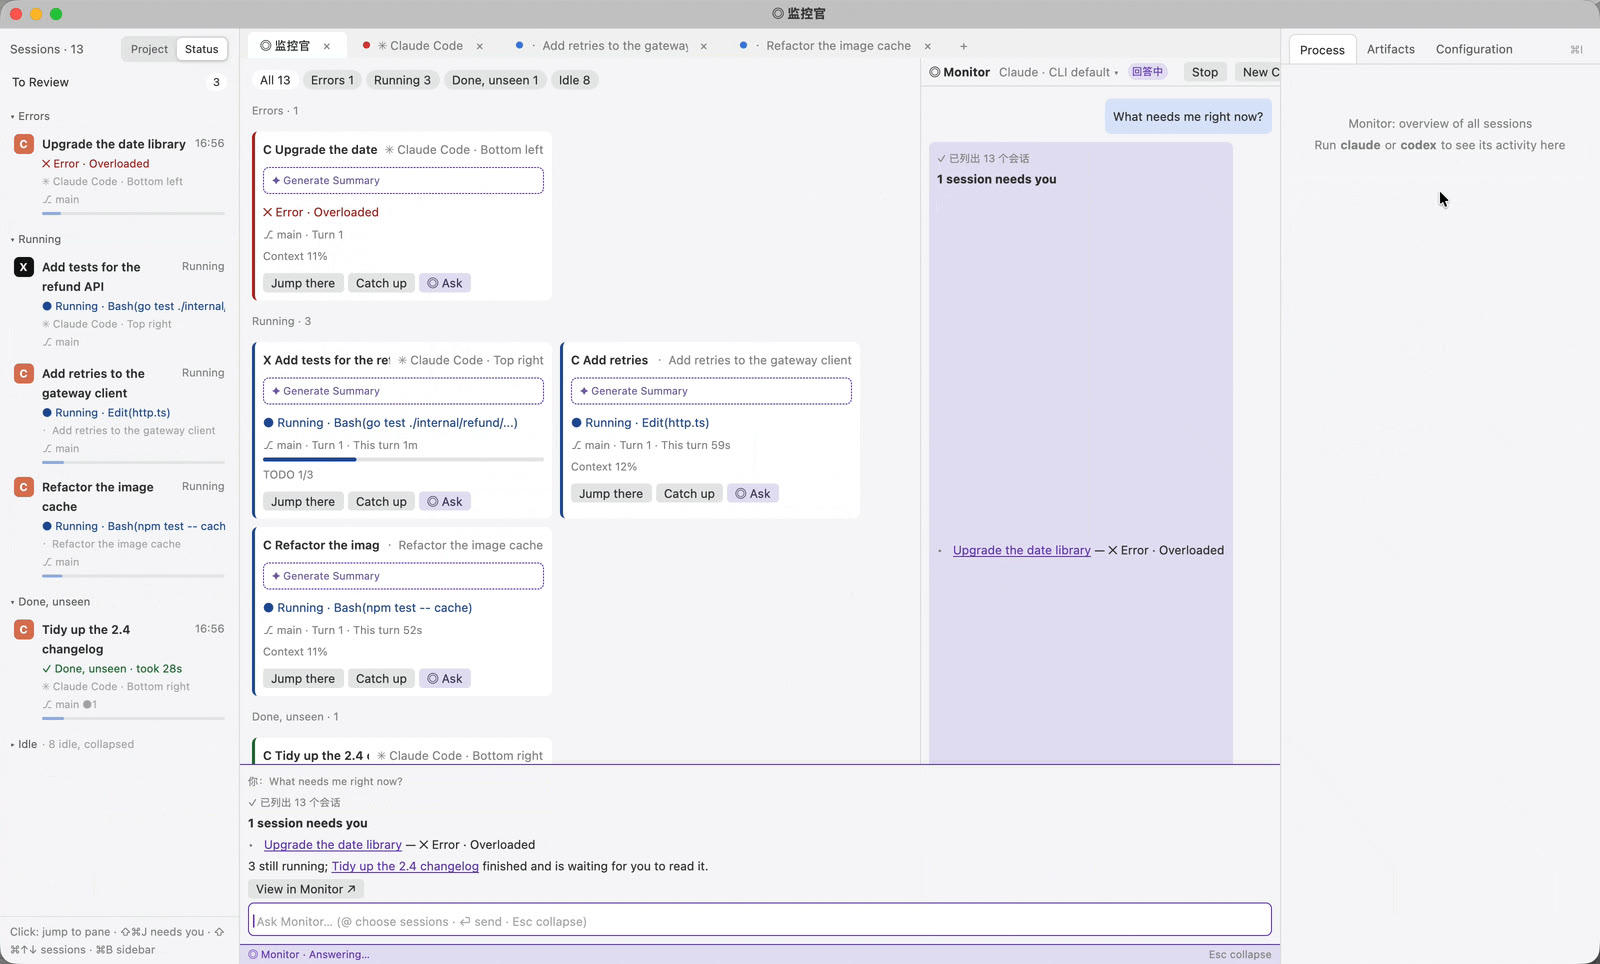The height and width of the screenshot is (964, 1600).
Task: Filter sessions by Running 3
Action: (402, 80)
